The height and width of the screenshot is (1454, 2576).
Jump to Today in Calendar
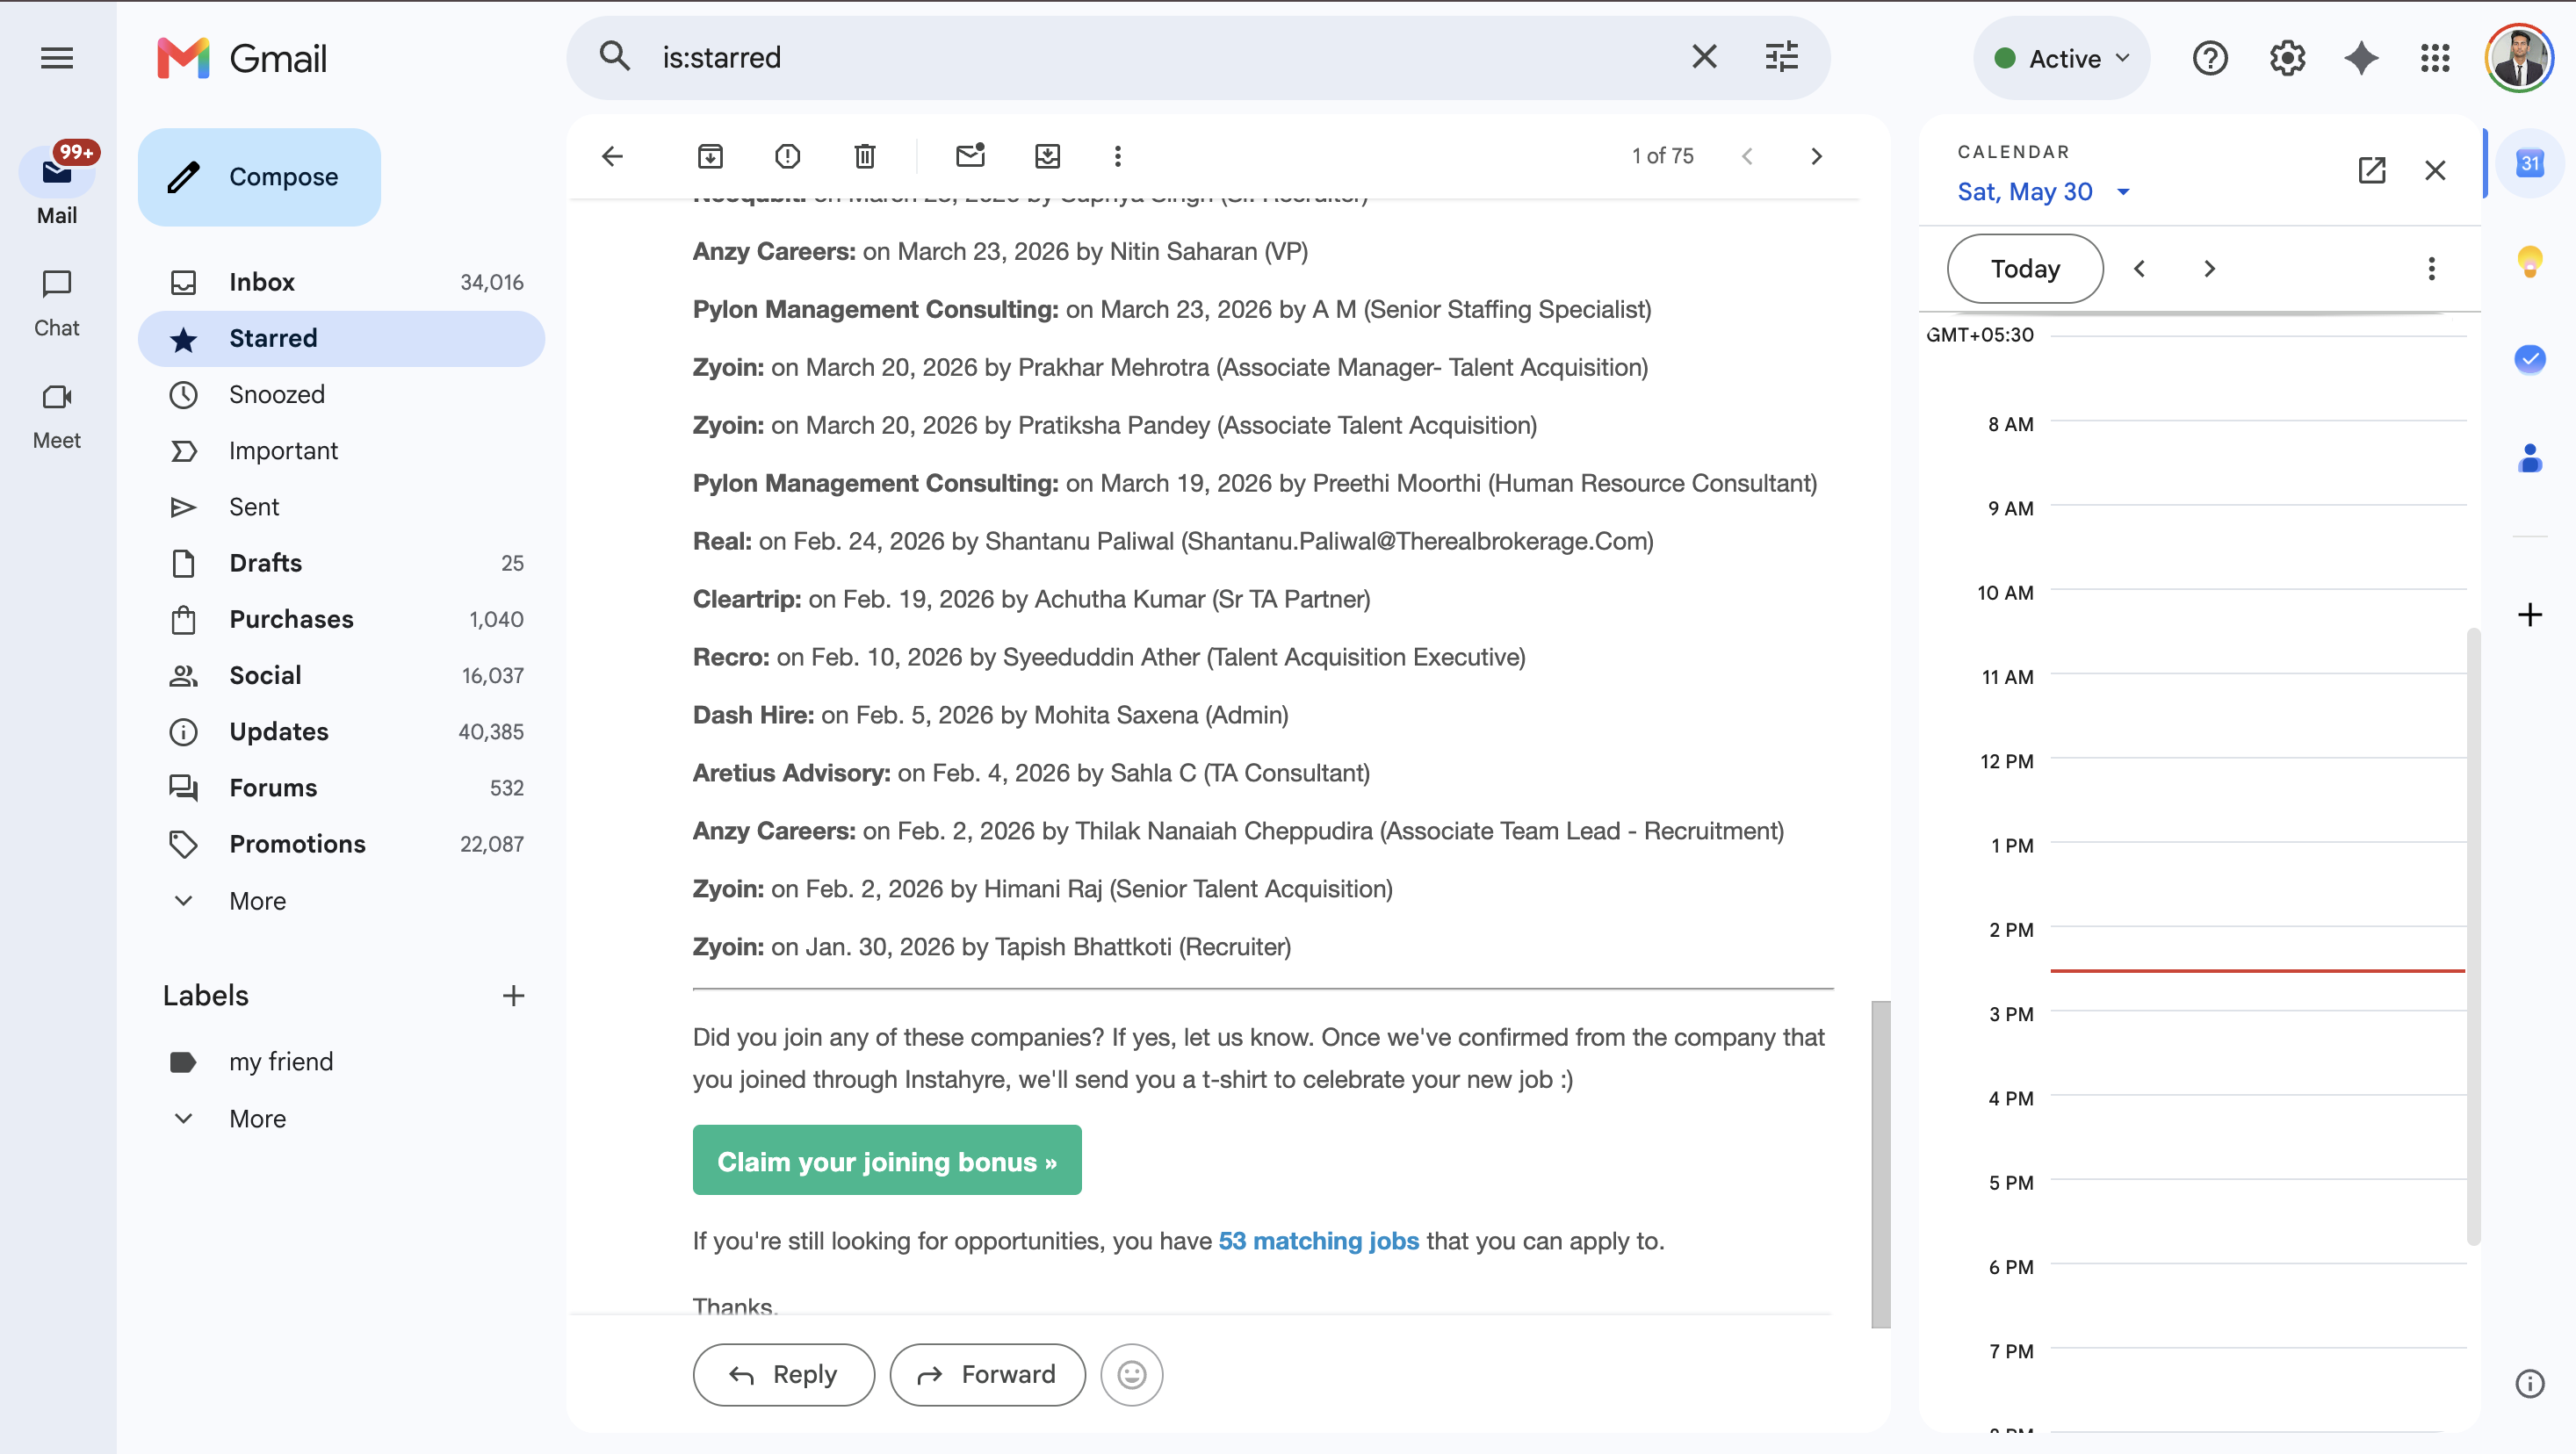pos(2025,269)
